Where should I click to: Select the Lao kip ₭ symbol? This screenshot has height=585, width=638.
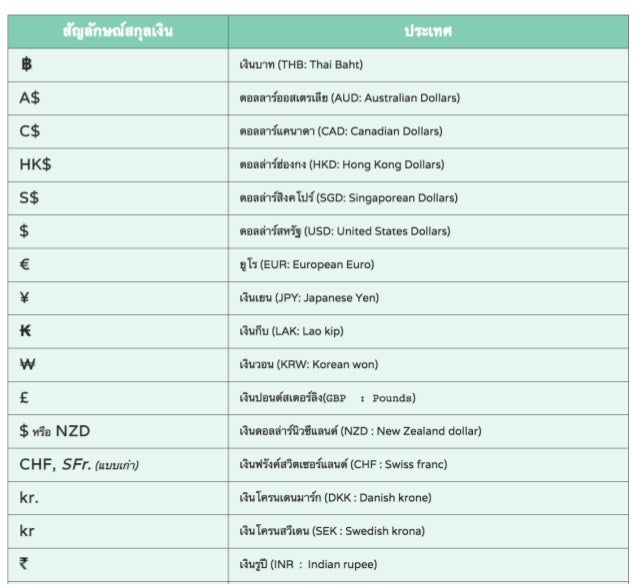click(x=26, y=331)
